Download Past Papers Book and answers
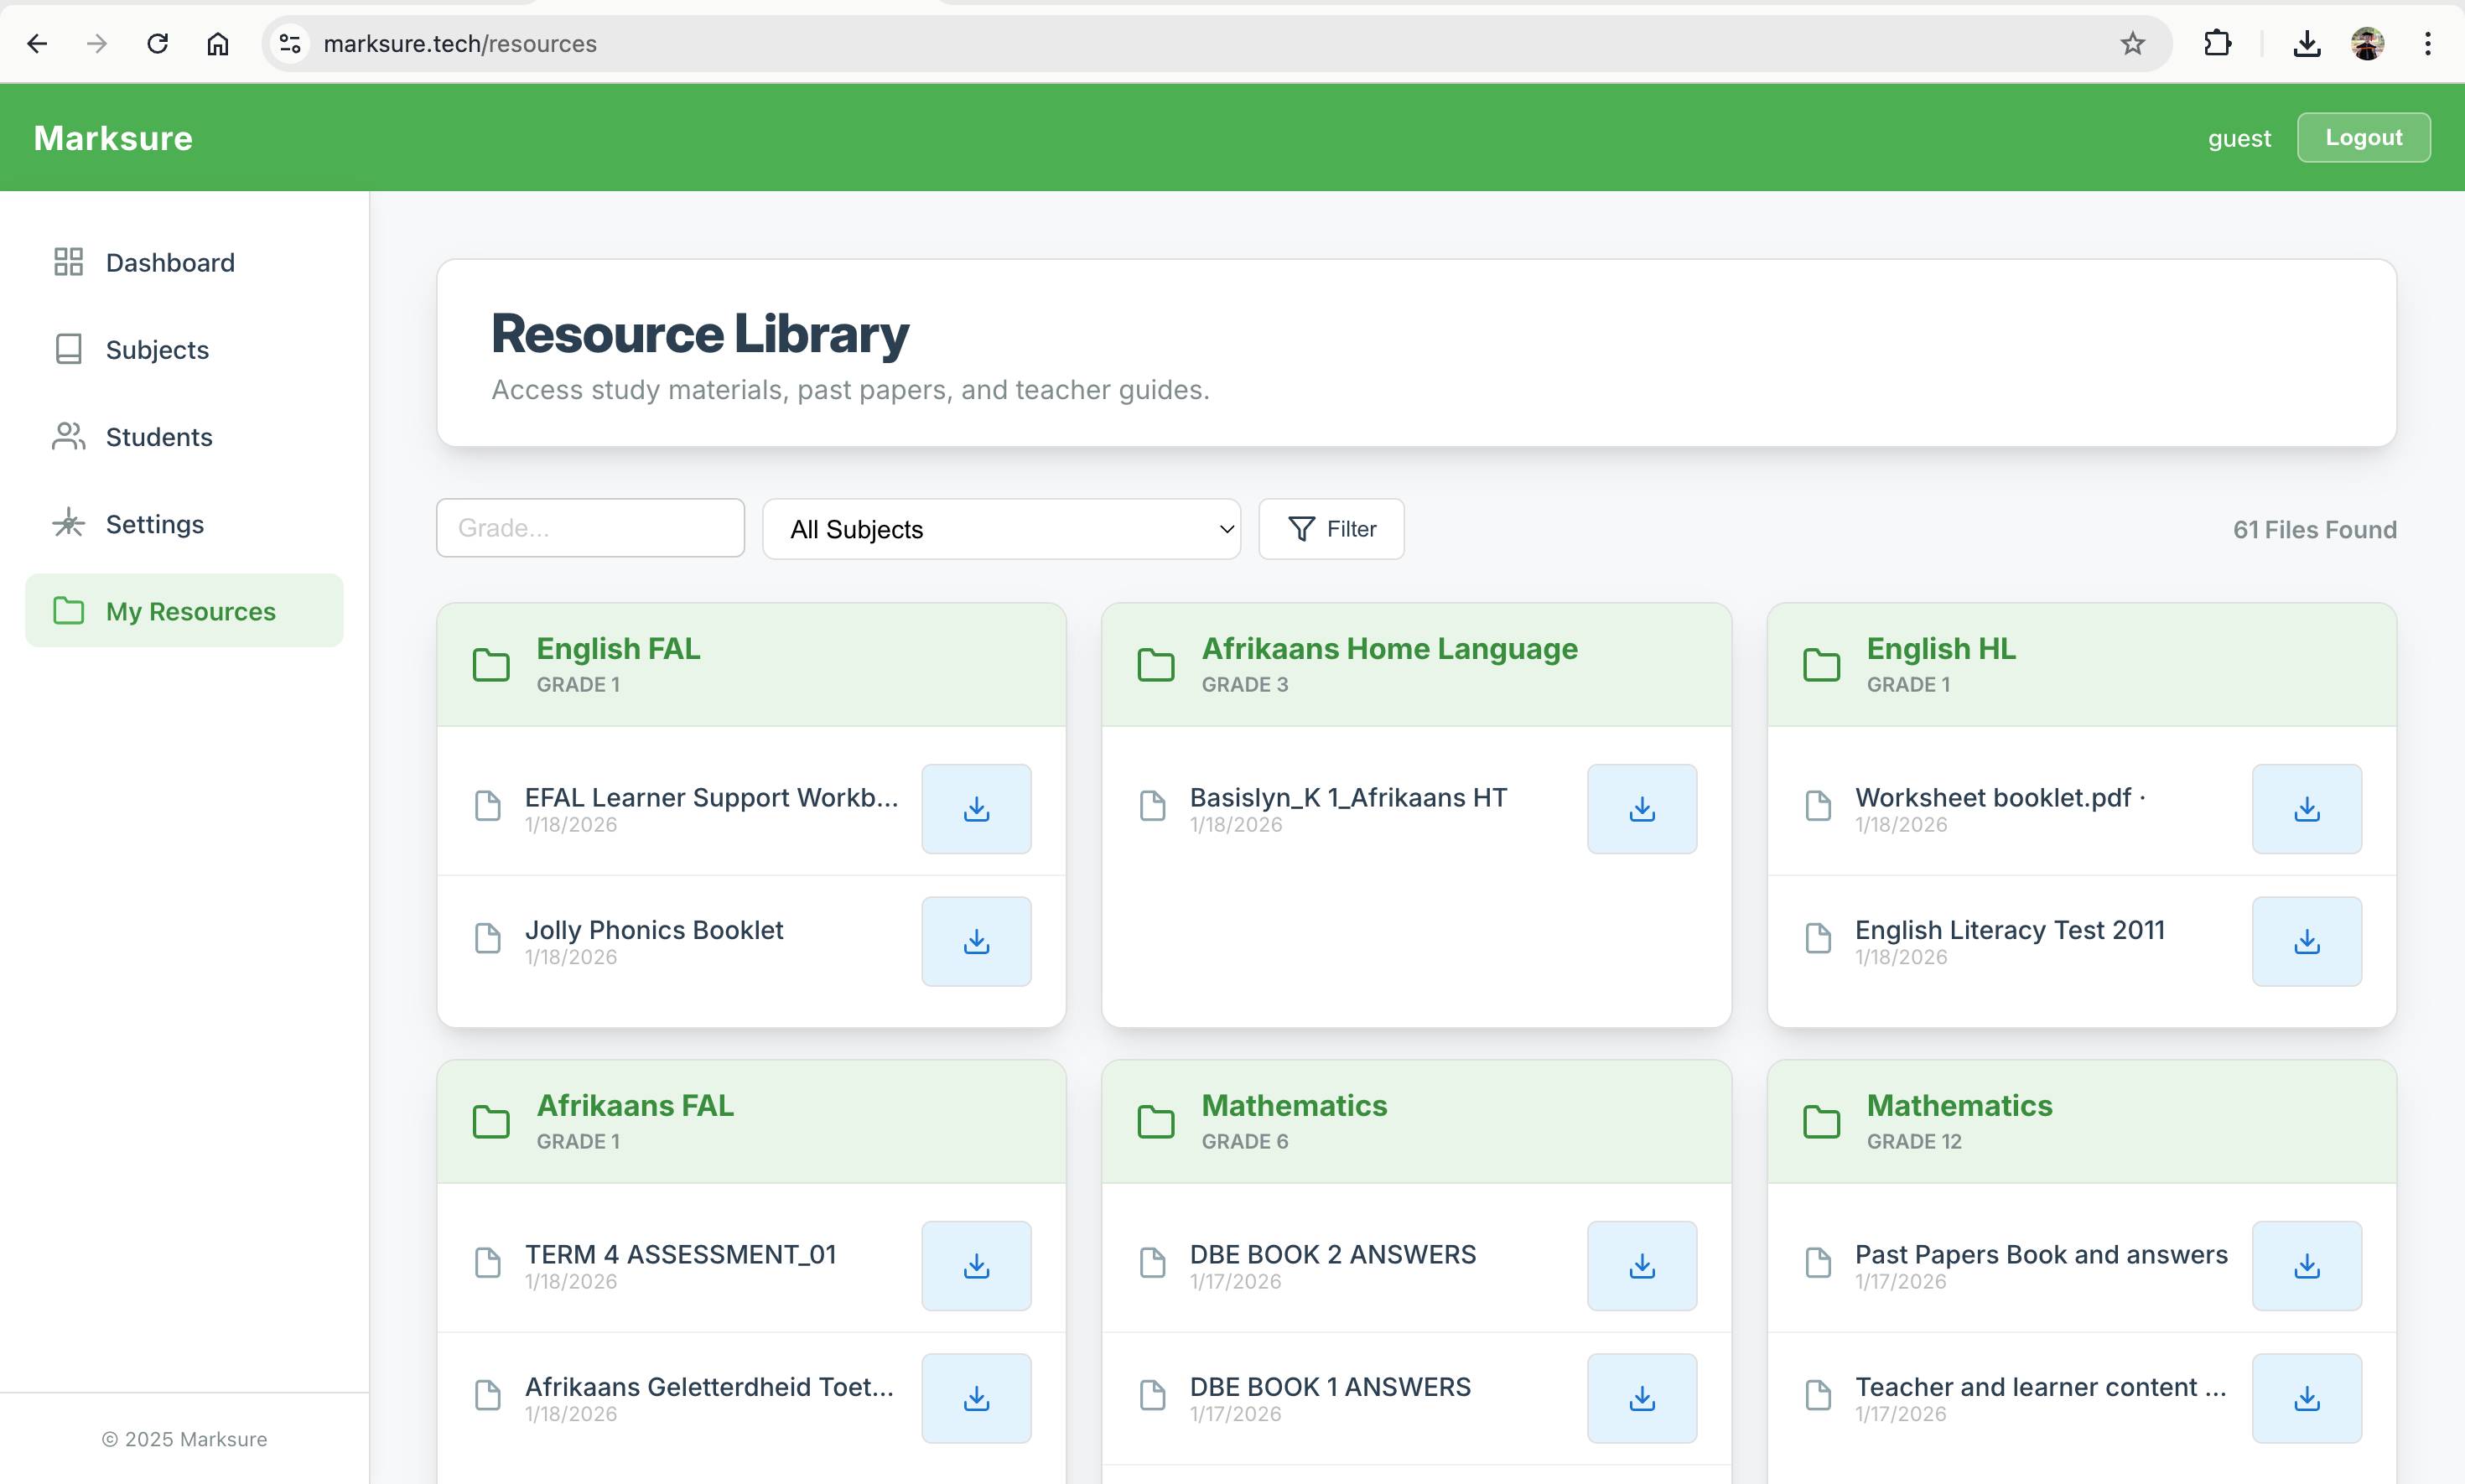This screenshot has height=1484, width=2465. tap(2306, 1266)
